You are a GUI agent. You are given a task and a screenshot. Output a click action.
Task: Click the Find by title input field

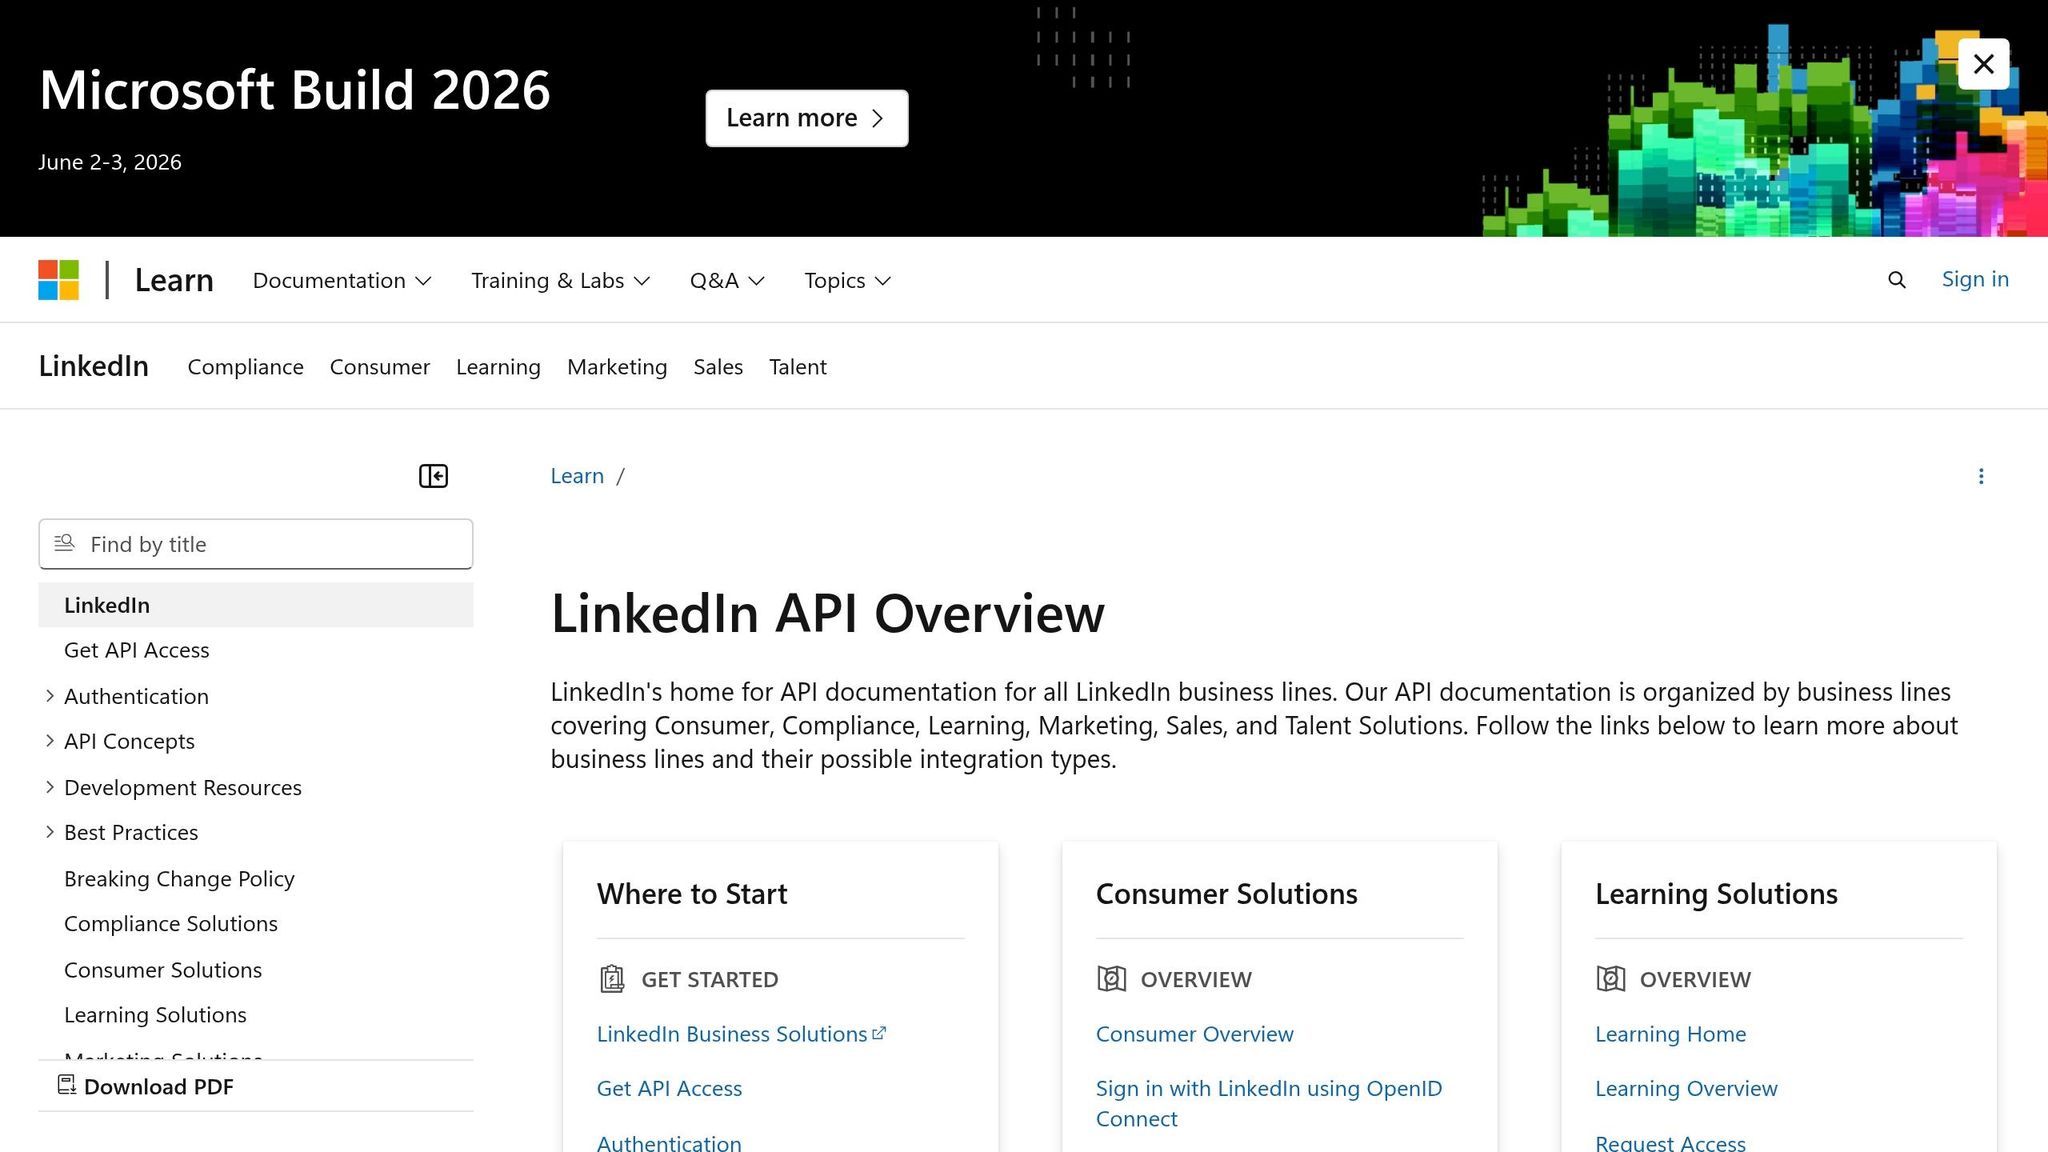pos(255,544)
